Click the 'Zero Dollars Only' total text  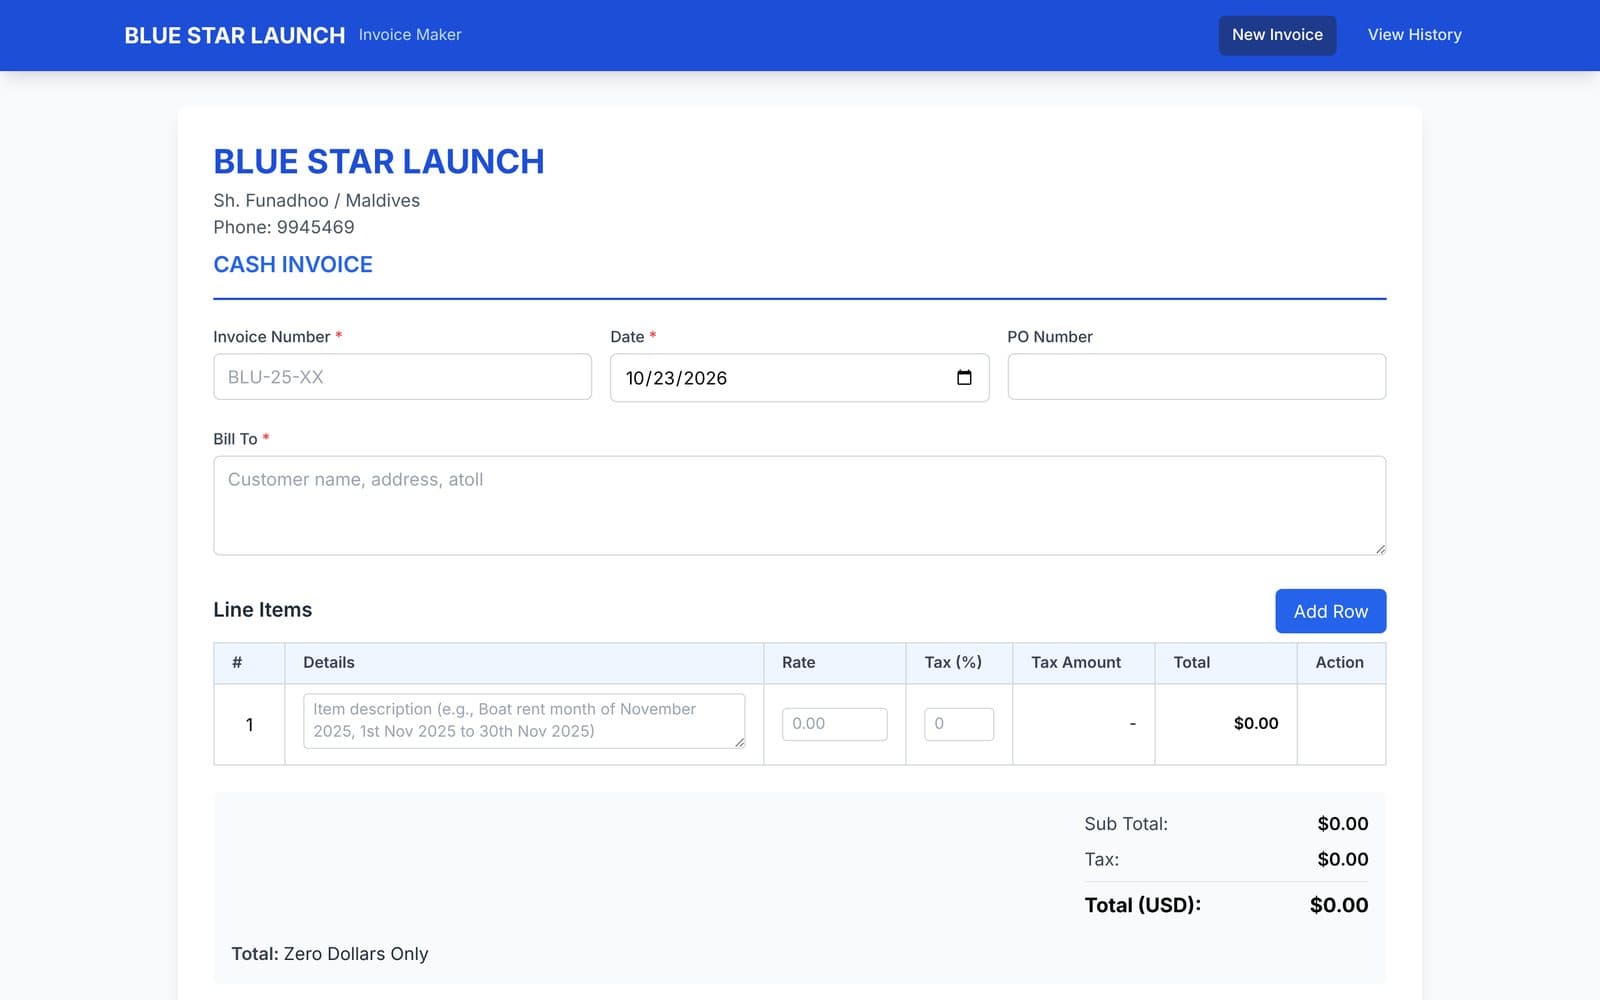356,954
